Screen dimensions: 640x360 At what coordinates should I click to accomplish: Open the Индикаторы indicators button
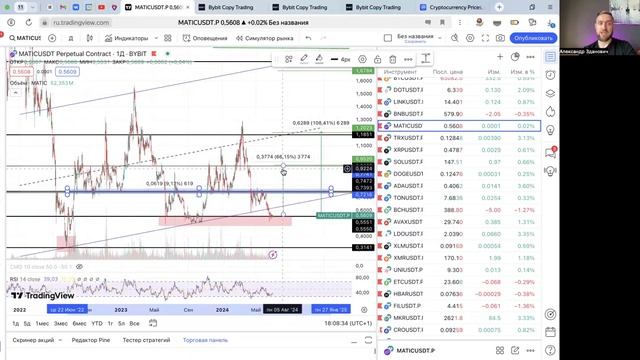click(127, 38)
